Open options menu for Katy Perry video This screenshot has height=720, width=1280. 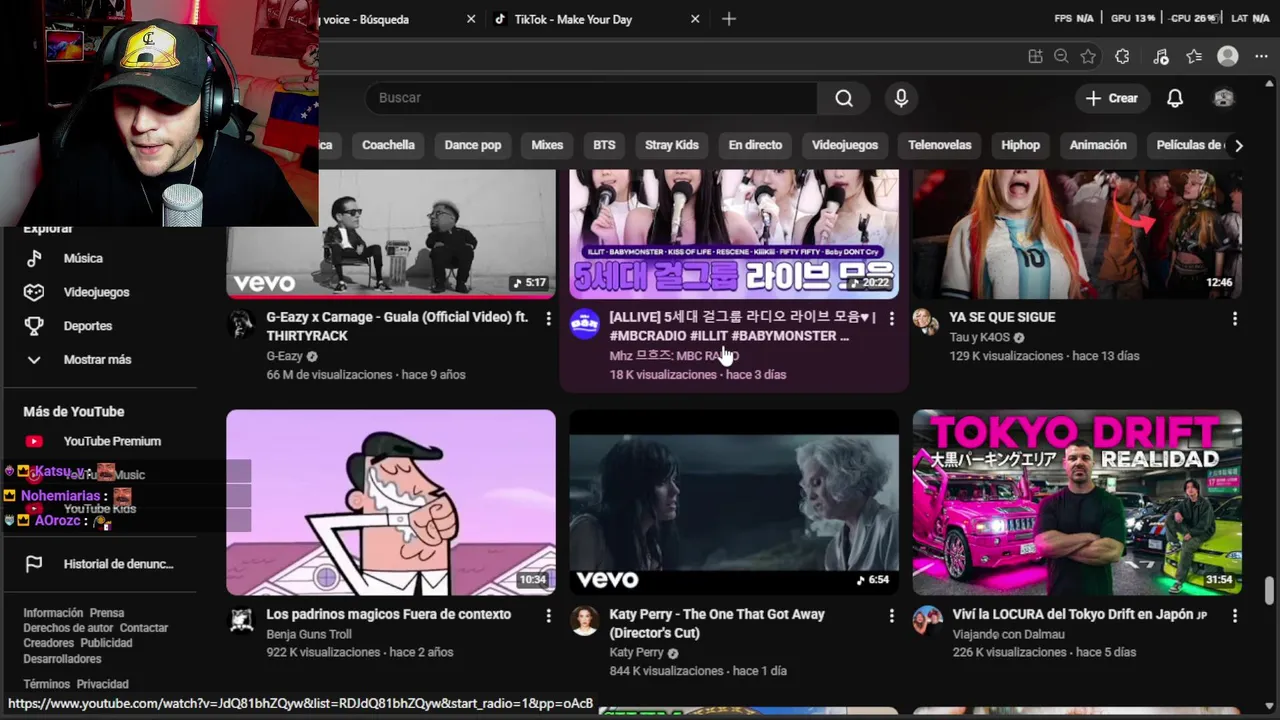(x=891, y=616)
